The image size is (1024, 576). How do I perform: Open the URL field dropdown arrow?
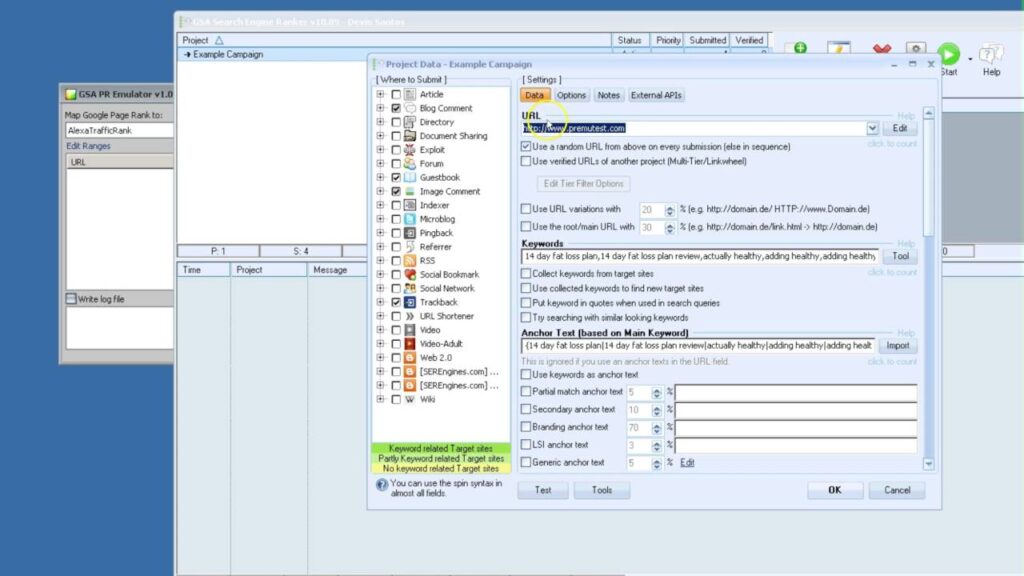(x=872, y=128)
